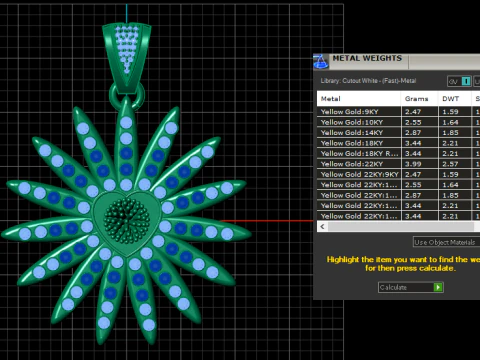Screen dimensions: 480x360
Task: Select the Yellow Gold 22KY:9KY row
Action: [x=398, y=174]
